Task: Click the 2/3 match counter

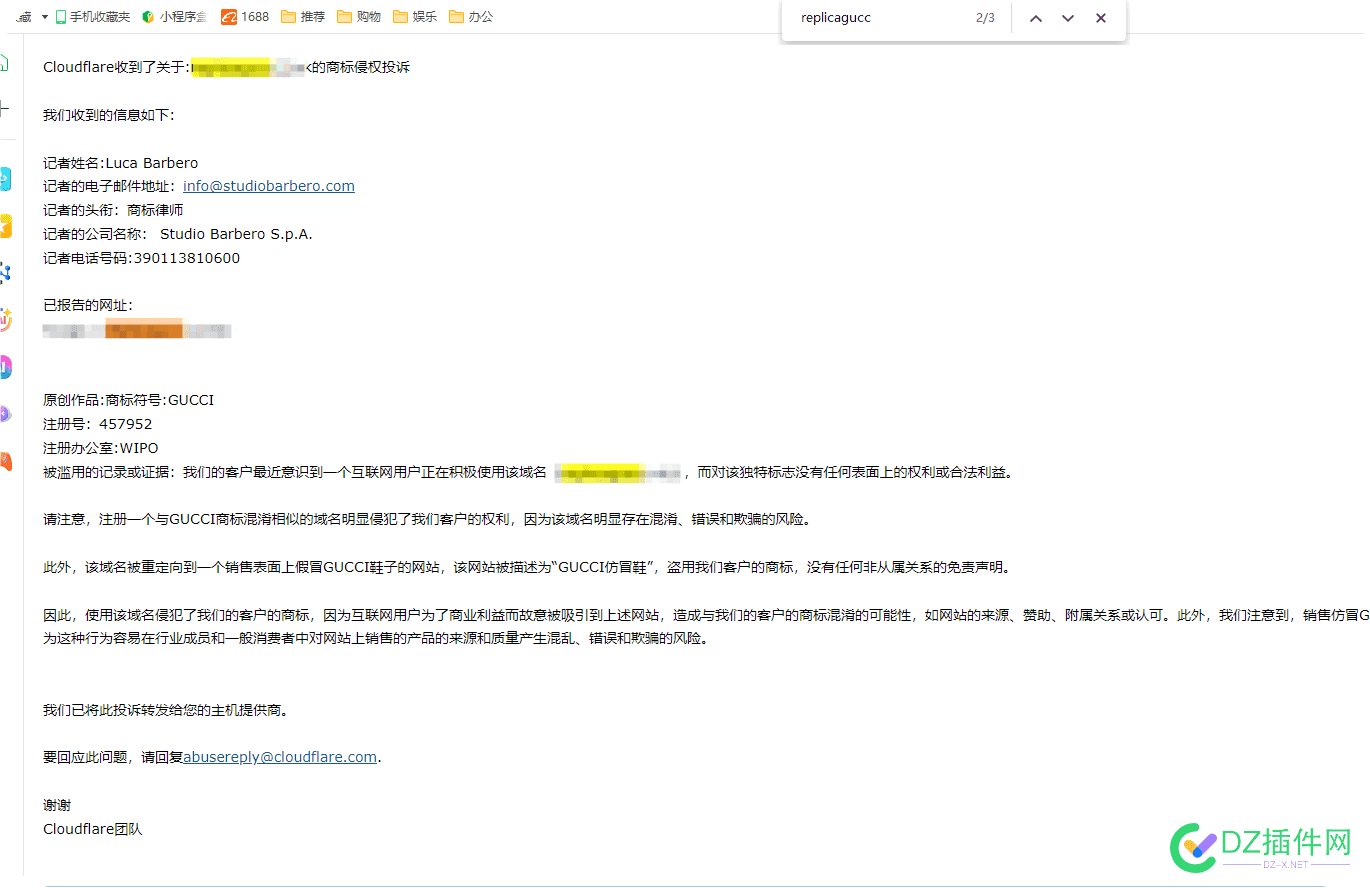Action: point(985,18)
